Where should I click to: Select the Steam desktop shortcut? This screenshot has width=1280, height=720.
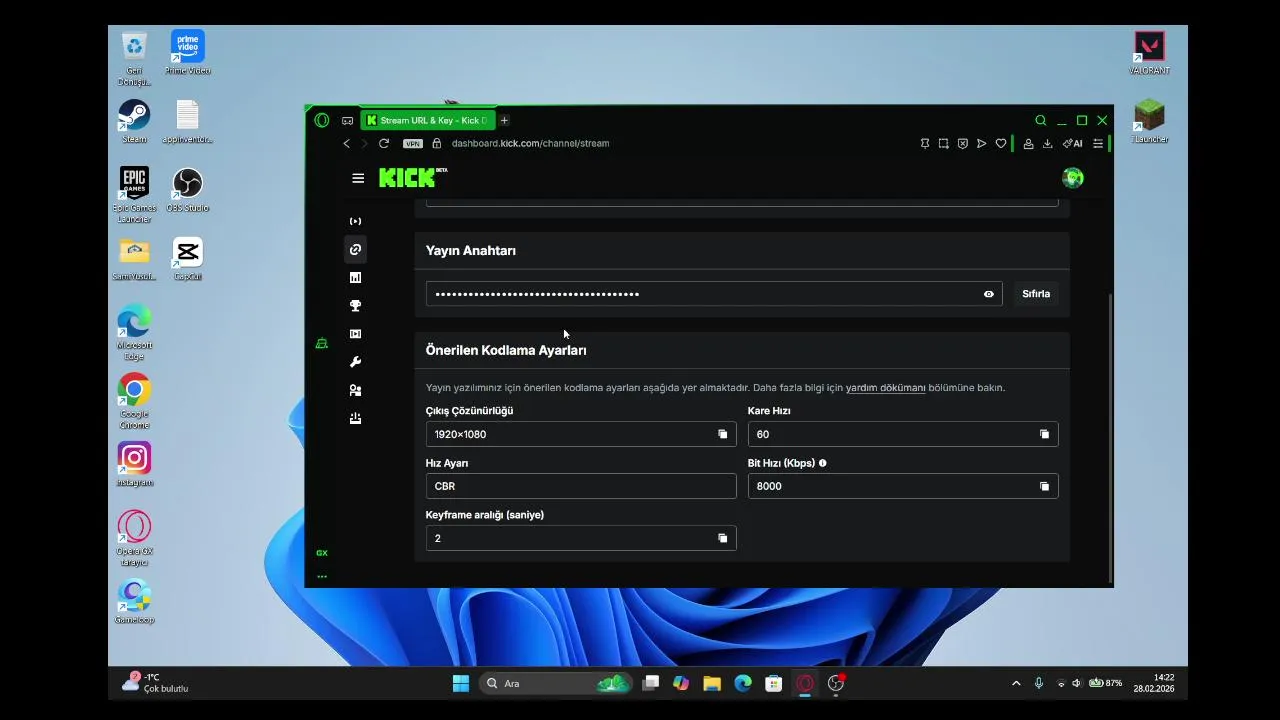(134, 121)
